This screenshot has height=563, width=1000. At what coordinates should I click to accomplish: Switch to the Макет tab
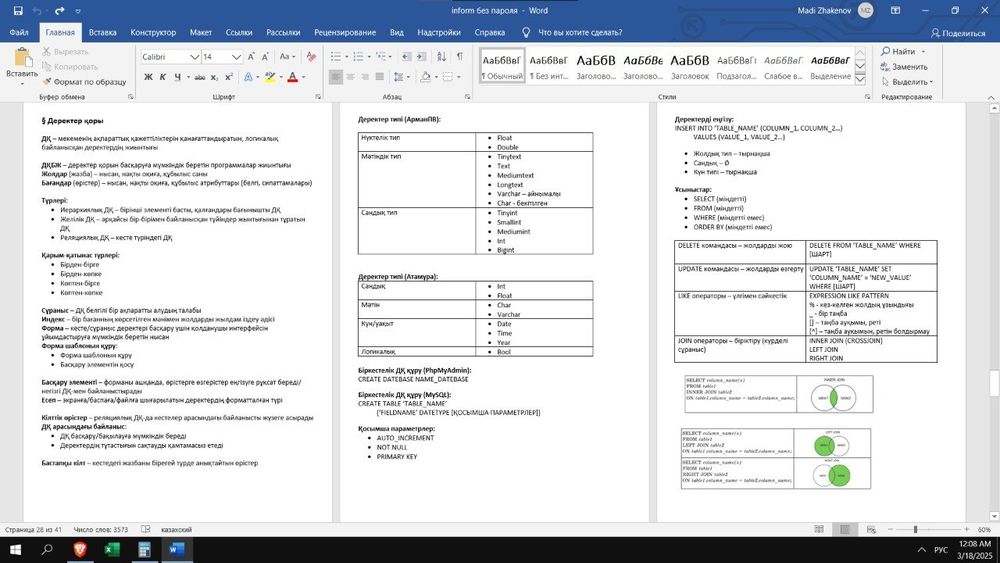click(201, 32)
